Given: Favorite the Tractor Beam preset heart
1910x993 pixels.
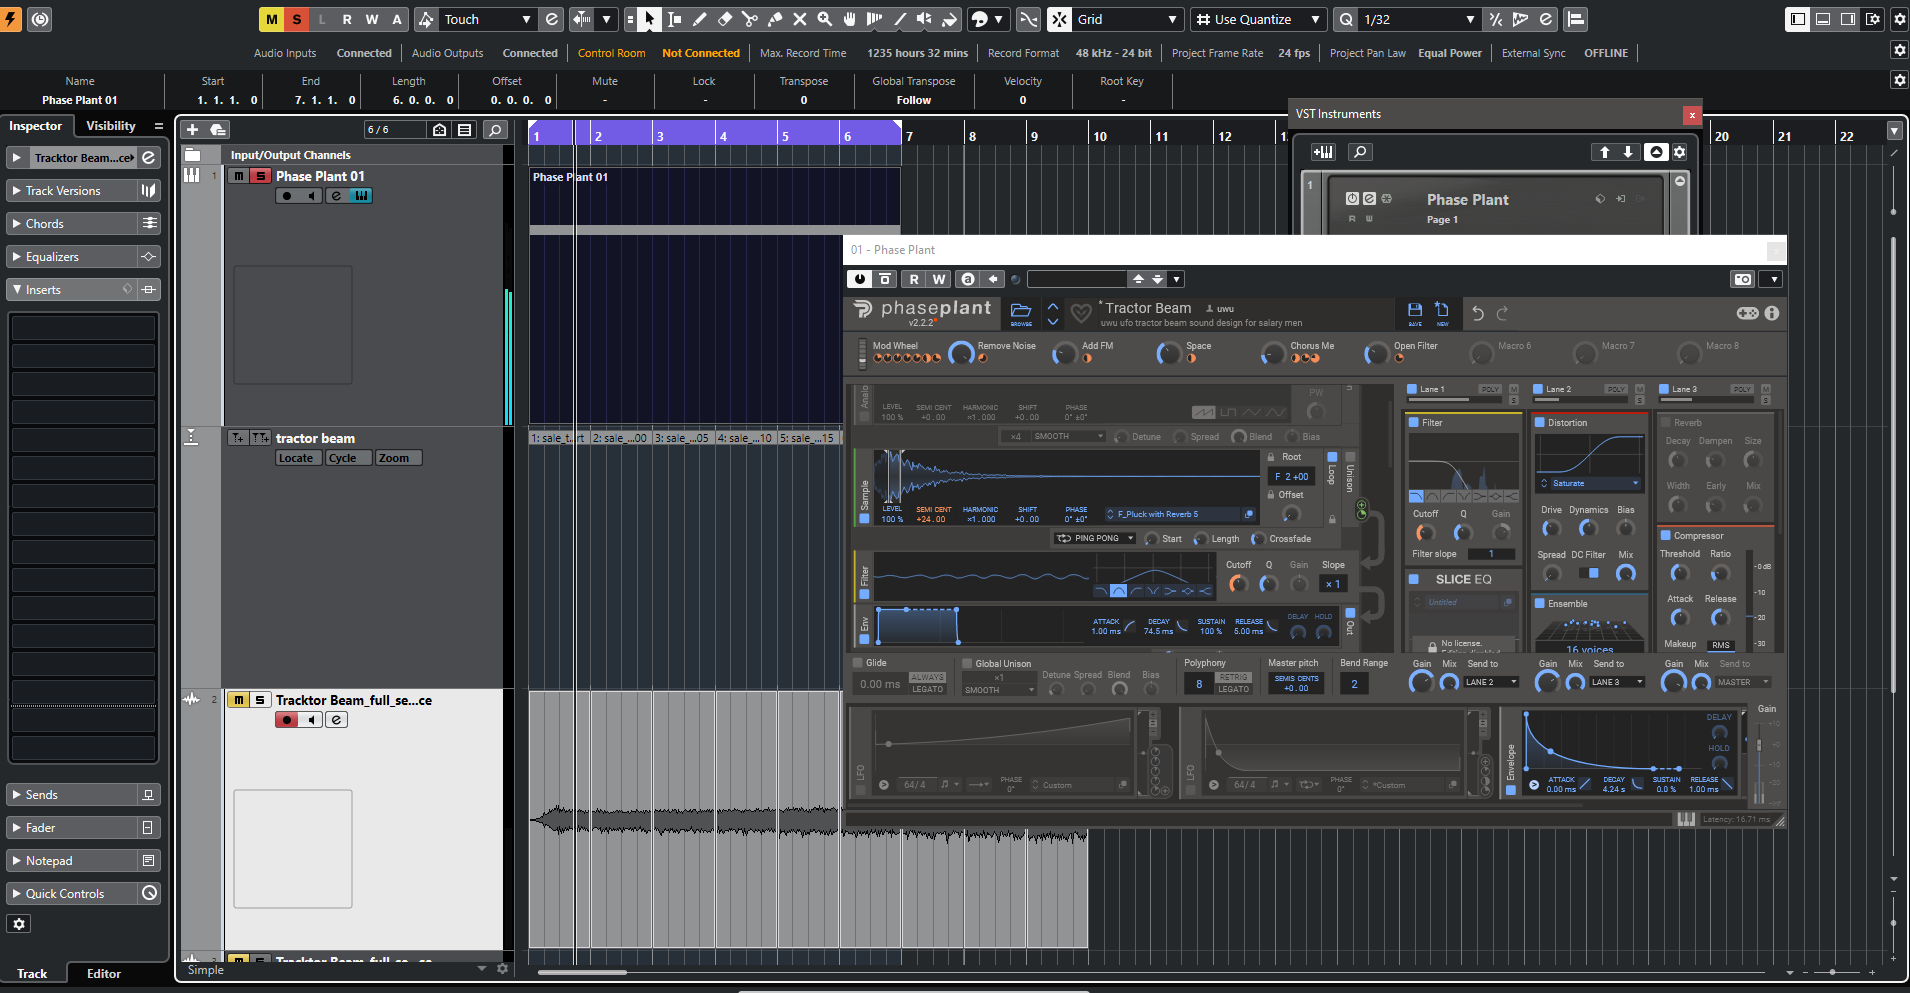Looking at the screenshot, I should click(x=1081, y=314).
